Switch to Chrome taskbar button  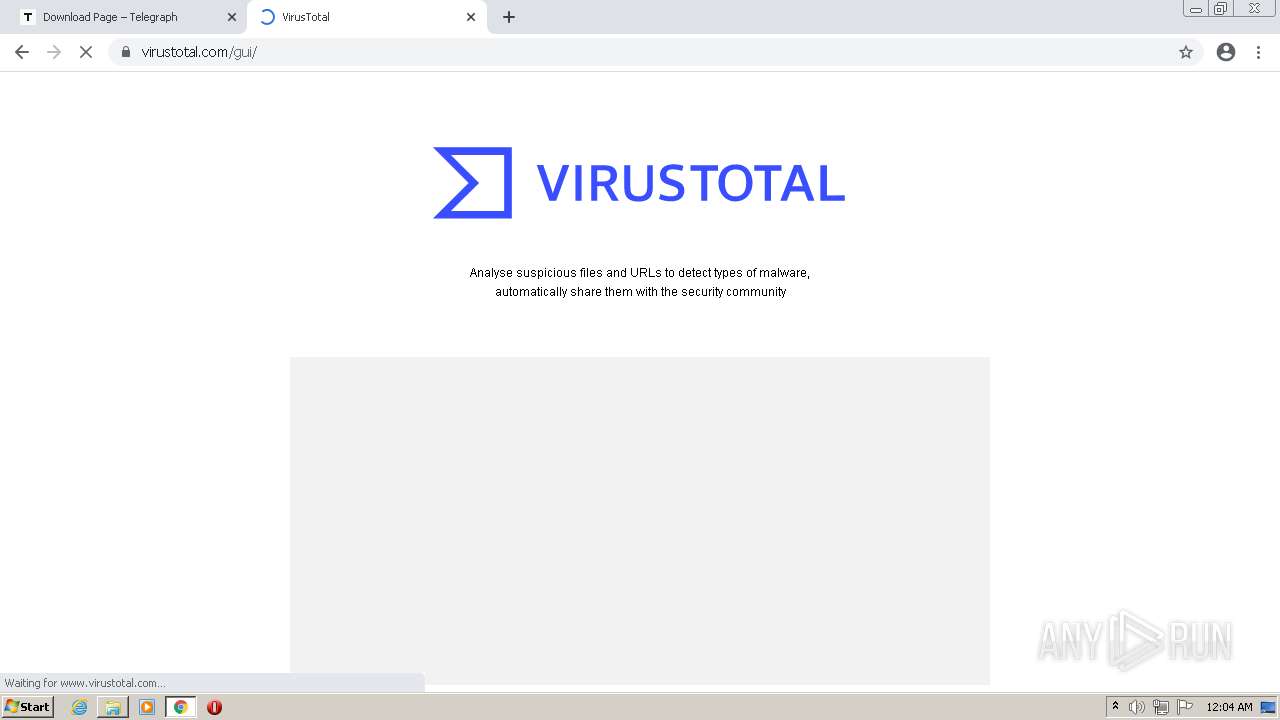coord(180,707)
